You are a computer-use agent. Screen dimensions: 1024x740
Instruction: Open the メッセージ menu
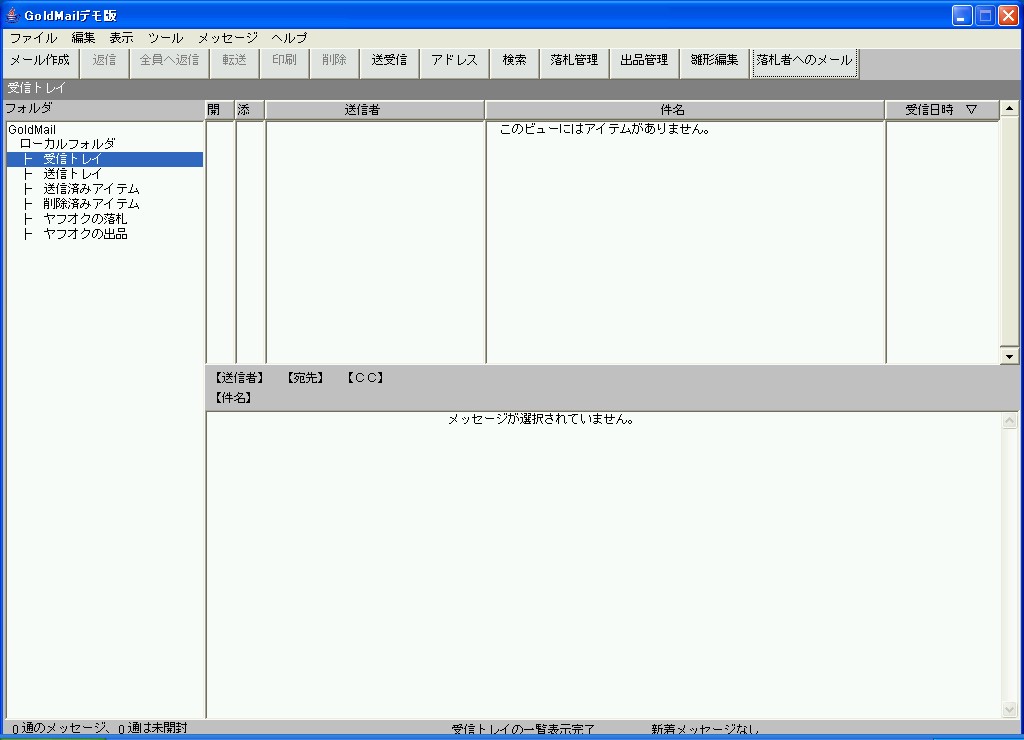click(227, 37)
